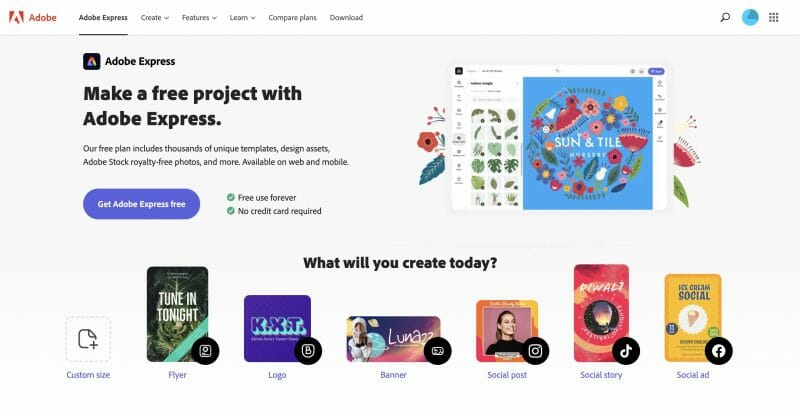Open the apps grid launcher icon

(773, 17)
